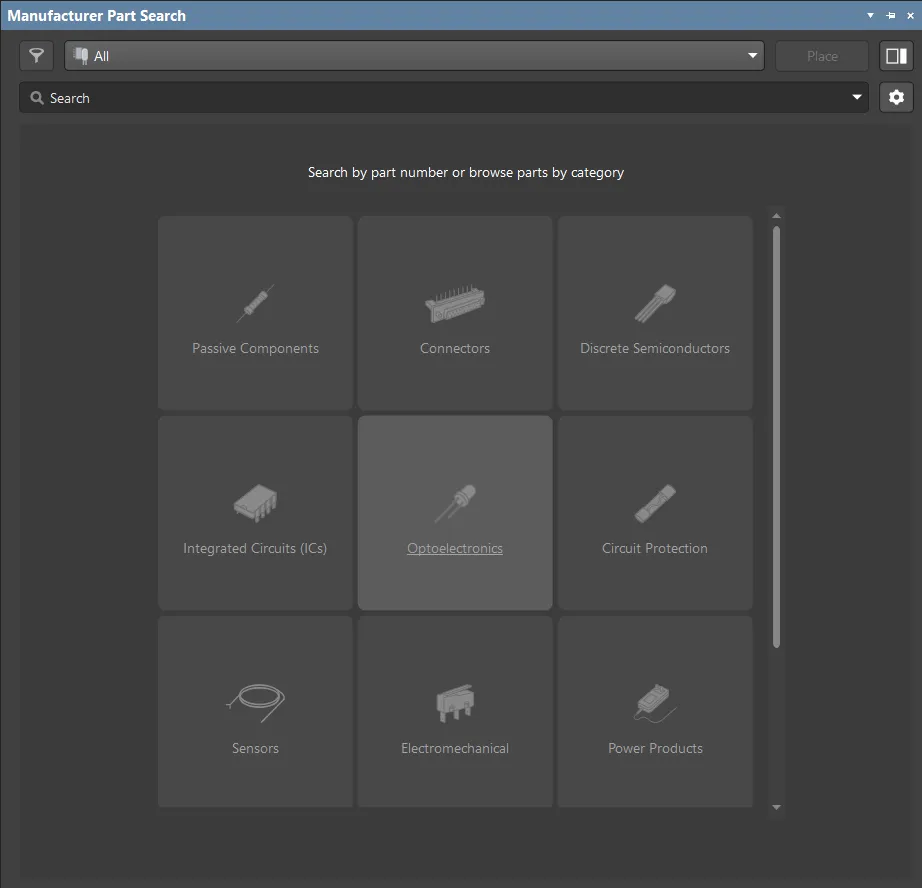The height and width of the screenshot is (888, 922).
Task: Select the Circuit Protection category
Action: click(655, 503)
